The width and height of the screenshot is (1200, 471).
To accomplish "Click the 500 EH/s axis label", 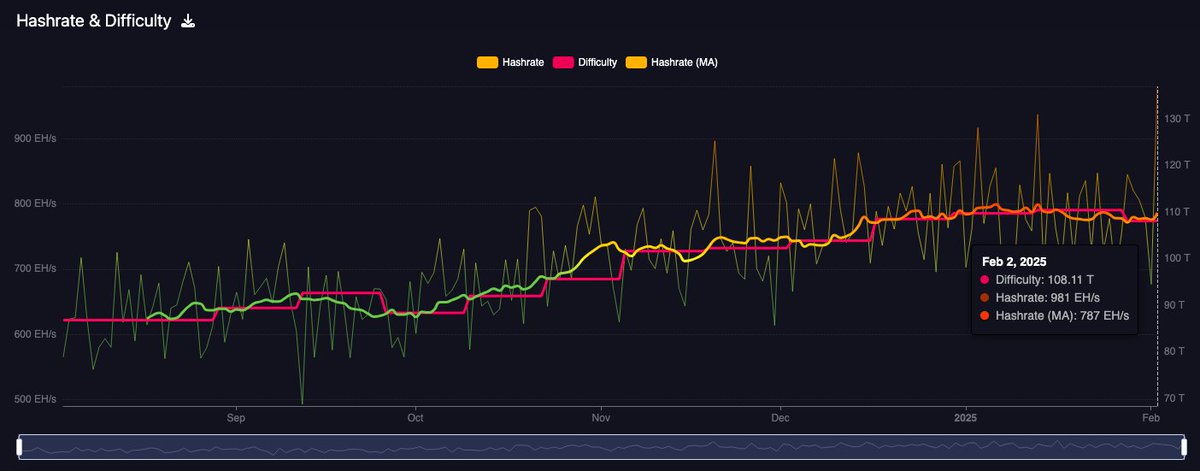I will [x=36, y=400].
